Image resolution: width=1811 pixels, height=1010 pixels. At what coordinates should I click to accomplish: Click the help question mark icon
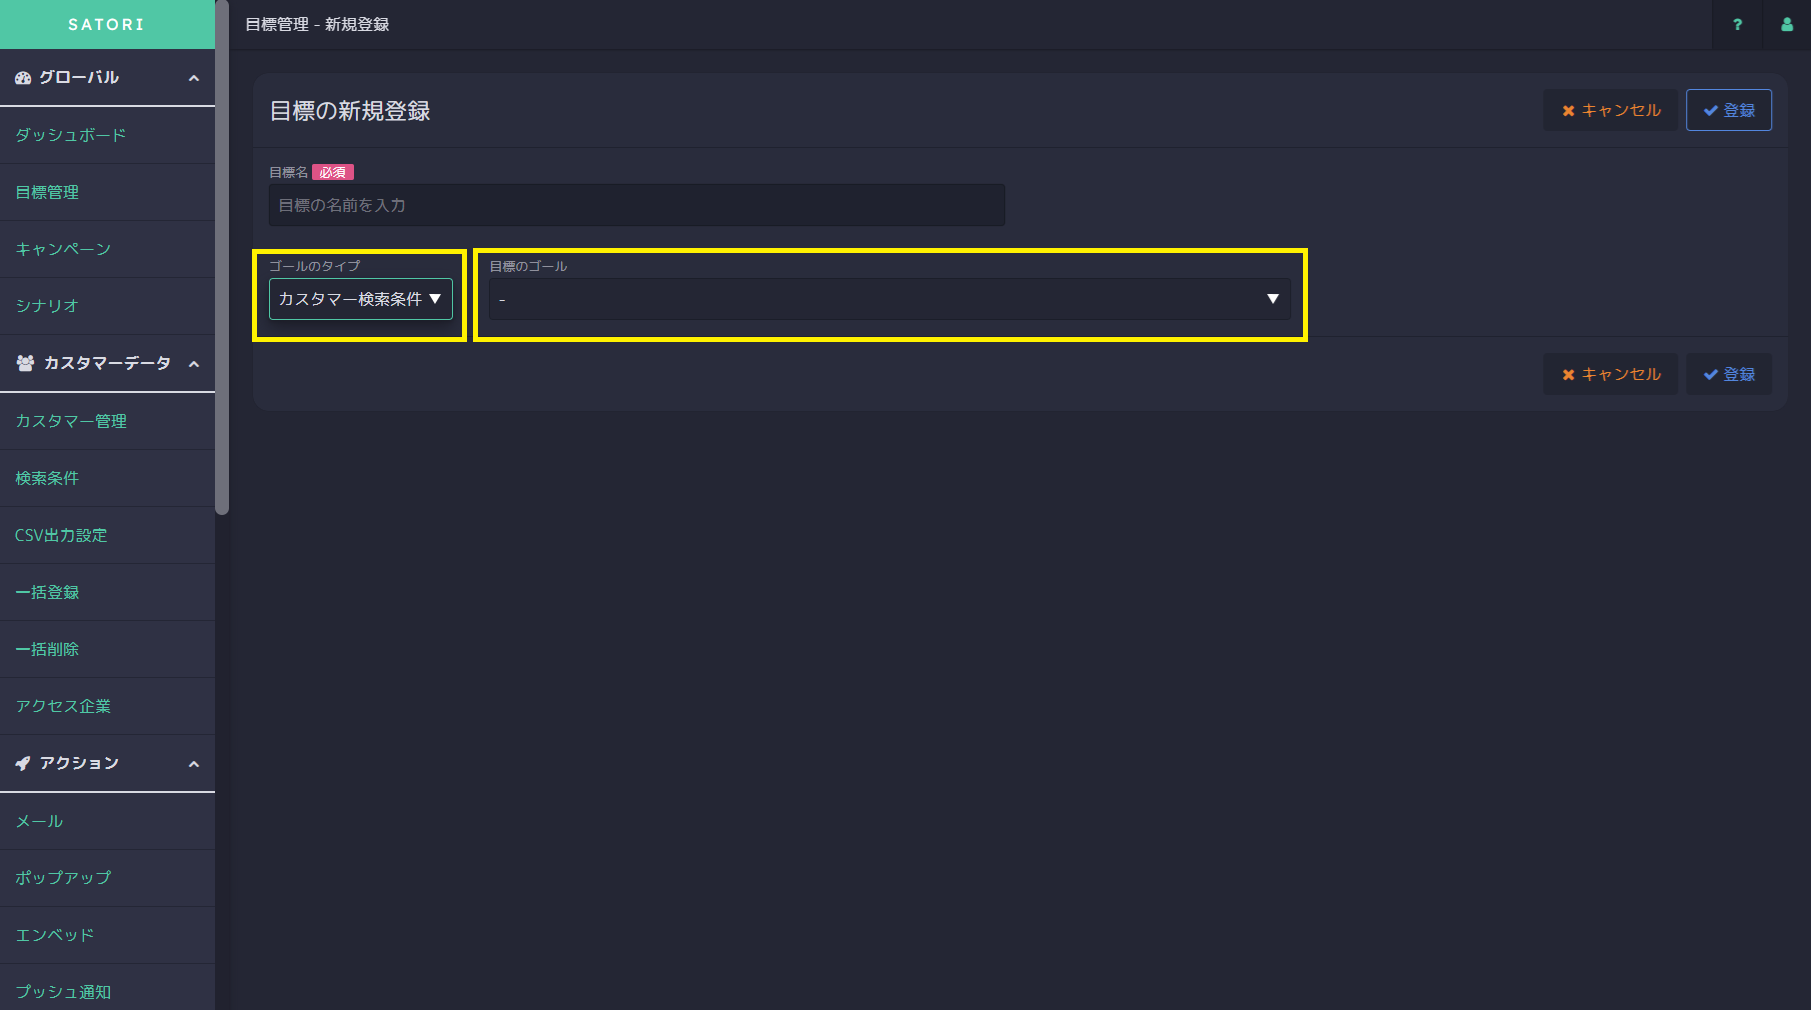pos(1737,25)
